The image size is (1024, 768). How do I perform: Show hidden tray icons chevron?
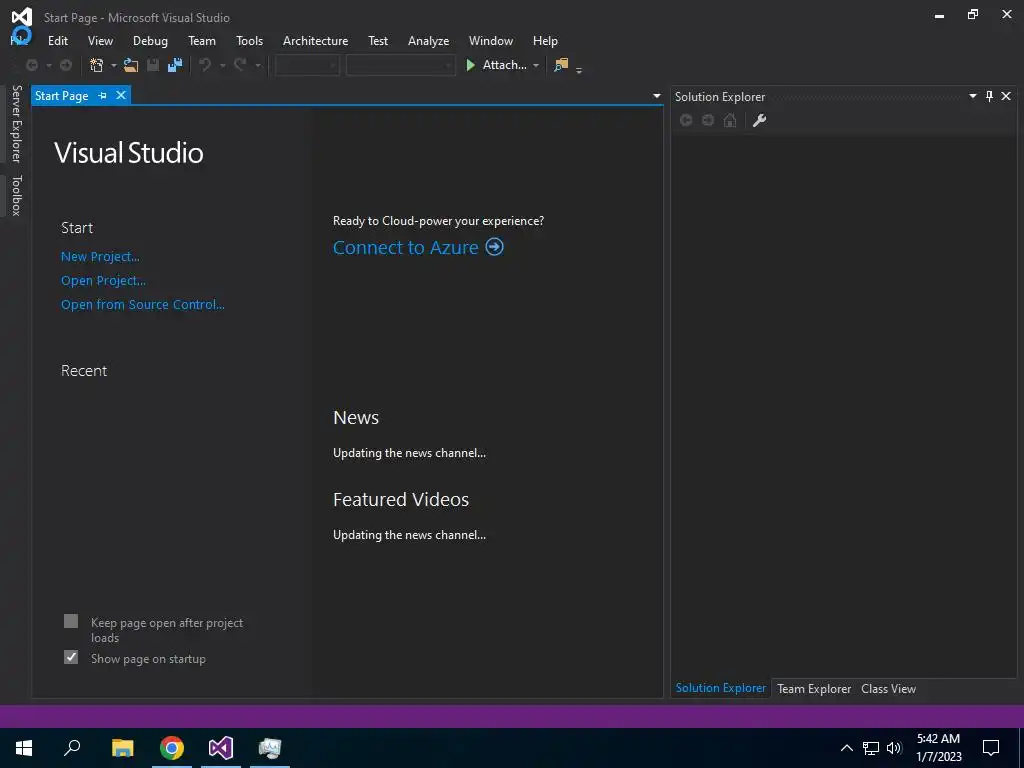[x=846, y=748]
